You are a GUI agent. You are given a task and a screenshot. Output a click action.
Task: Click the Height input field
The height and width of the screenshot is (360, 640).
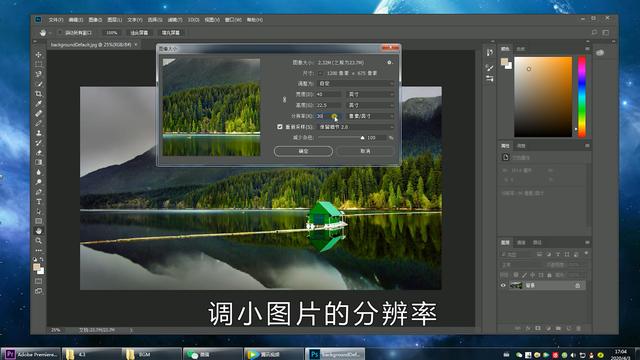point(329,105)
